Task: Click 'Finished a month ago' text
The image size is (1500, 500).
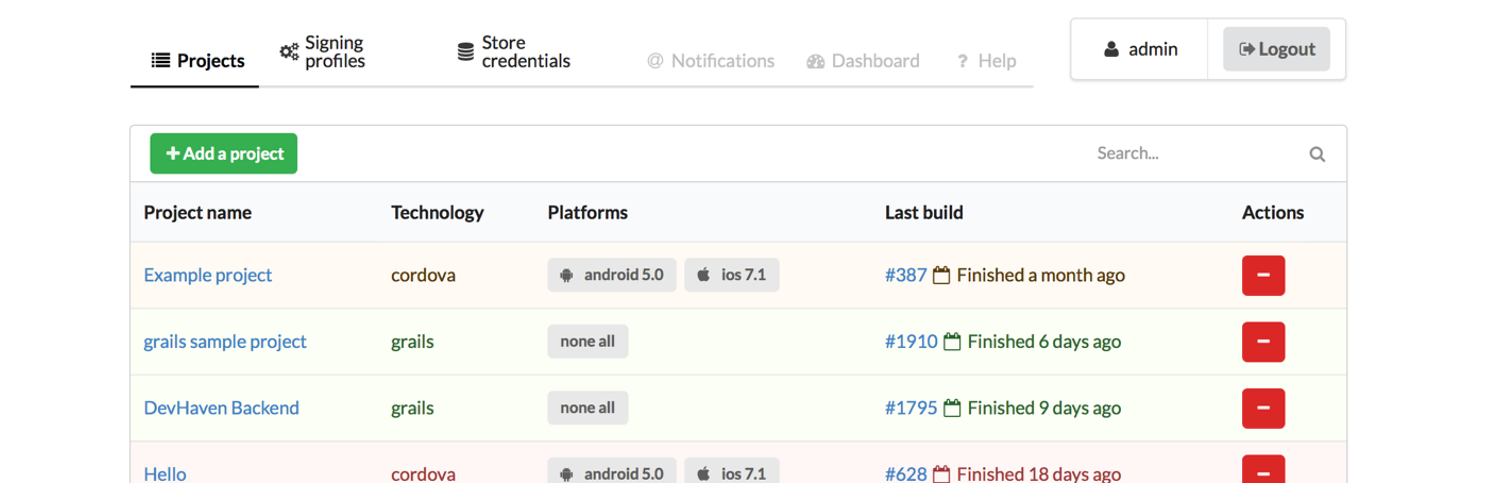Action: pyautogui.click(x=1041, y=275)
